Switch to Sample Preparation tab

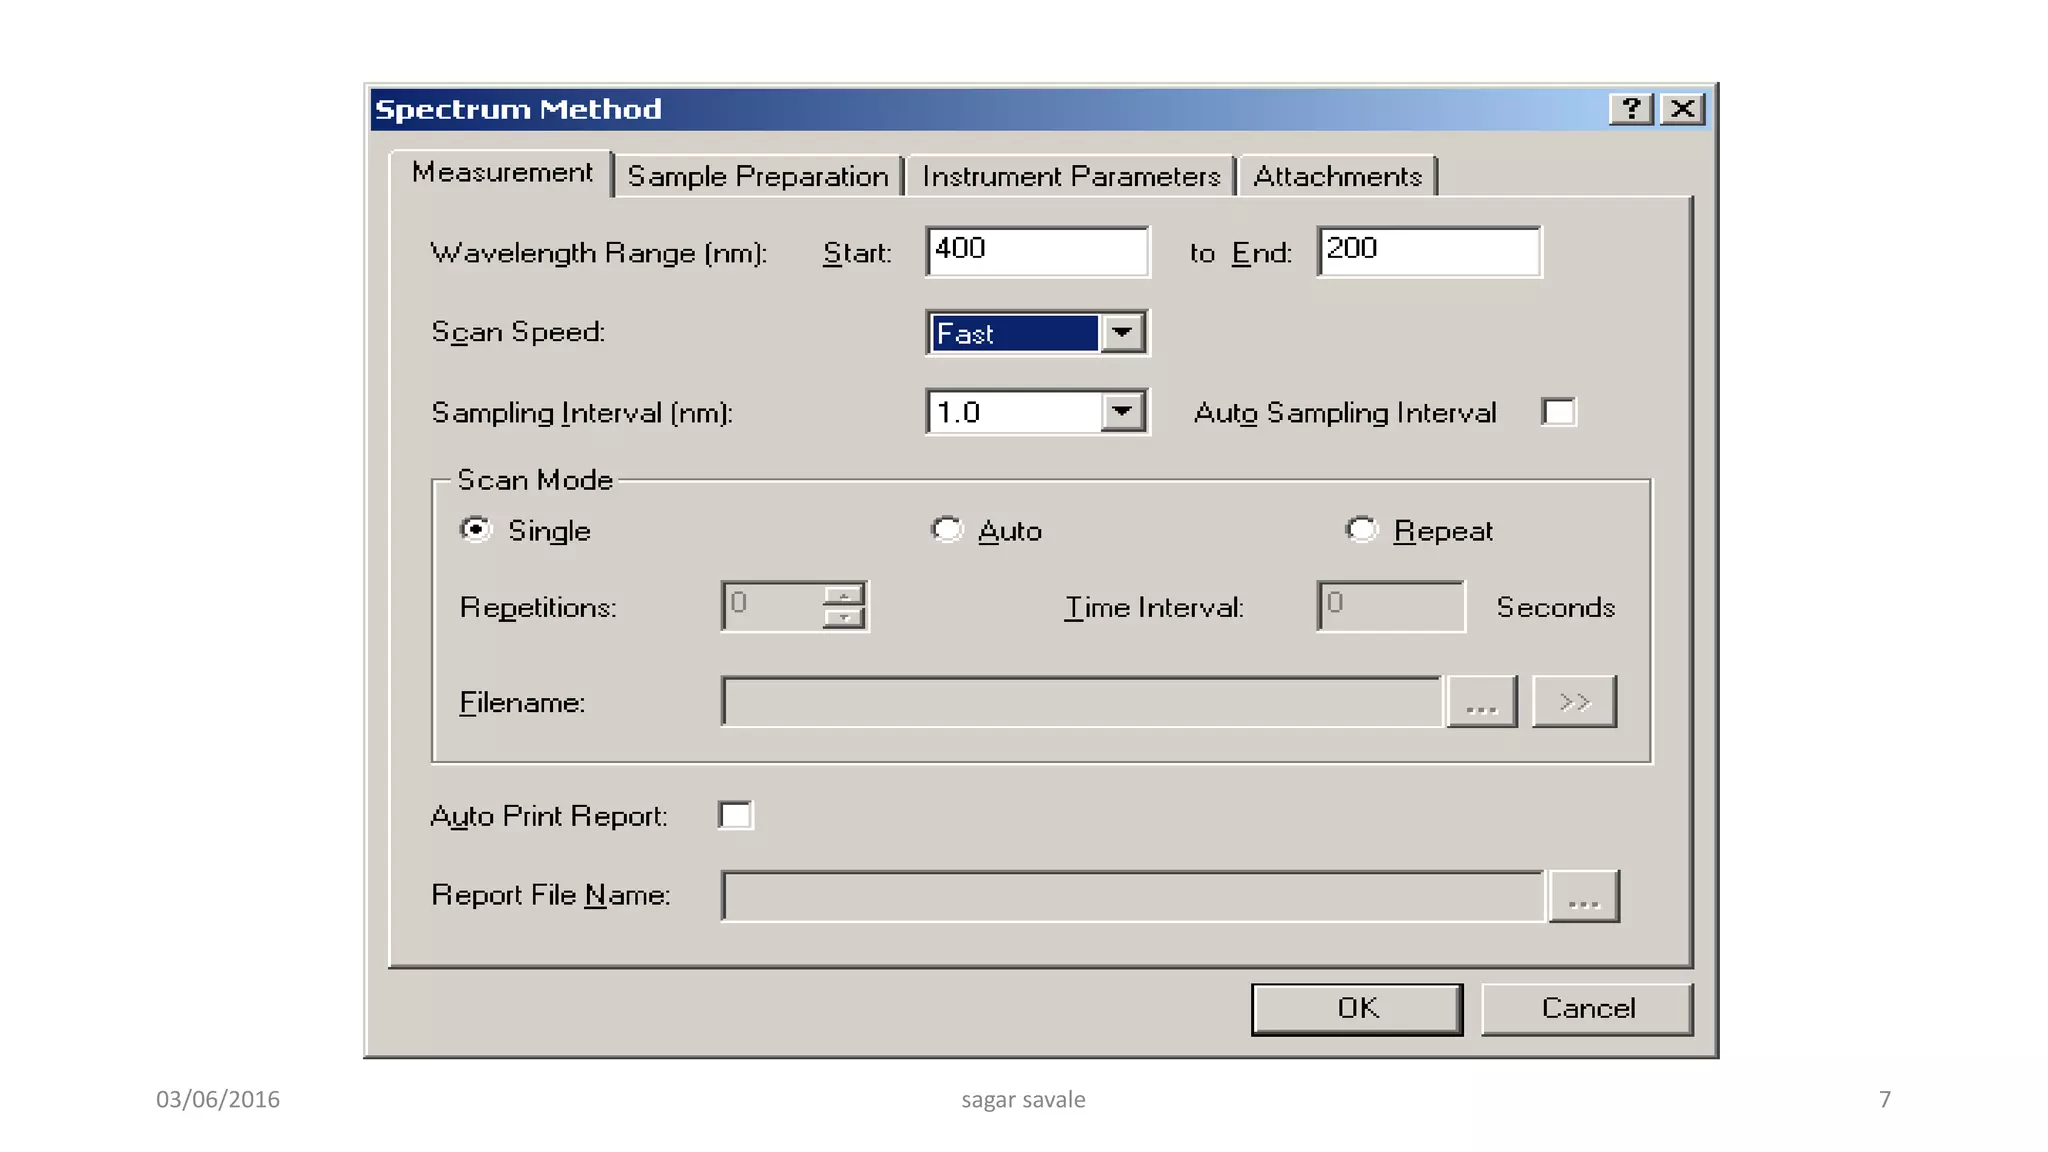click(758, 177)
